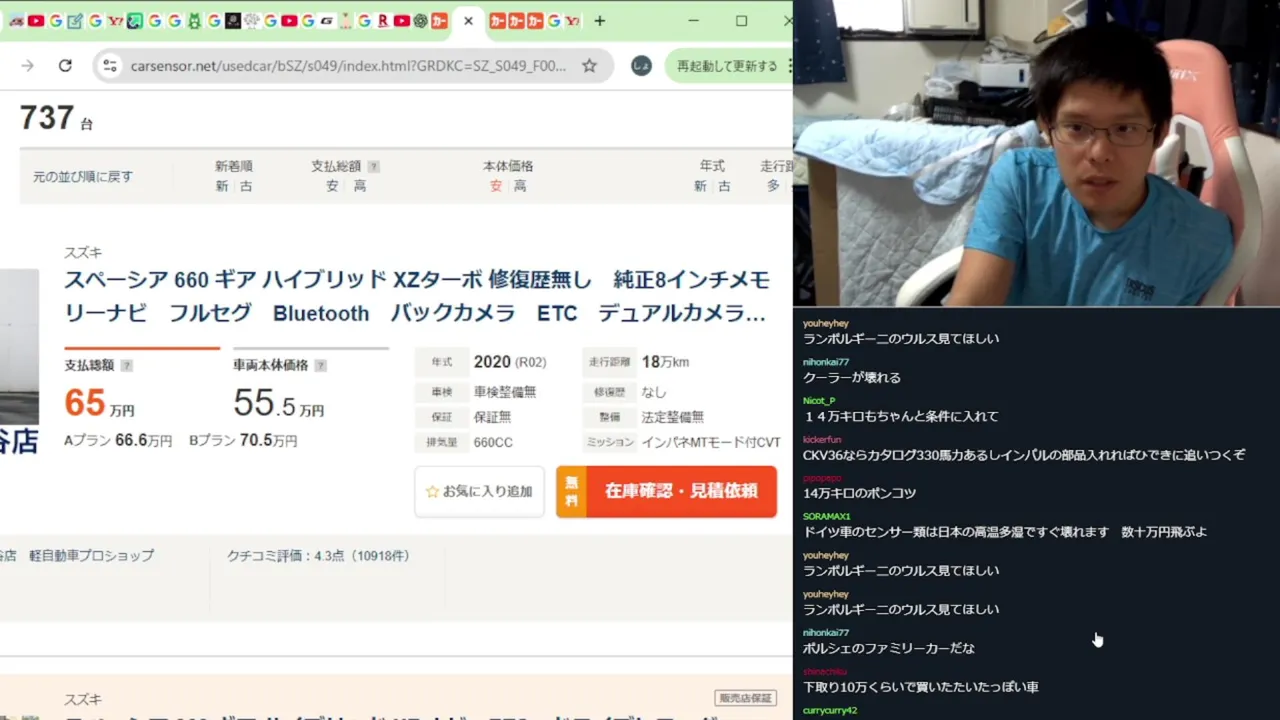Image resolution: width=1280 pixels, height=720 pixels.
Task: Click the スズキ maker label above the listing
Action: tap(83, 253)
